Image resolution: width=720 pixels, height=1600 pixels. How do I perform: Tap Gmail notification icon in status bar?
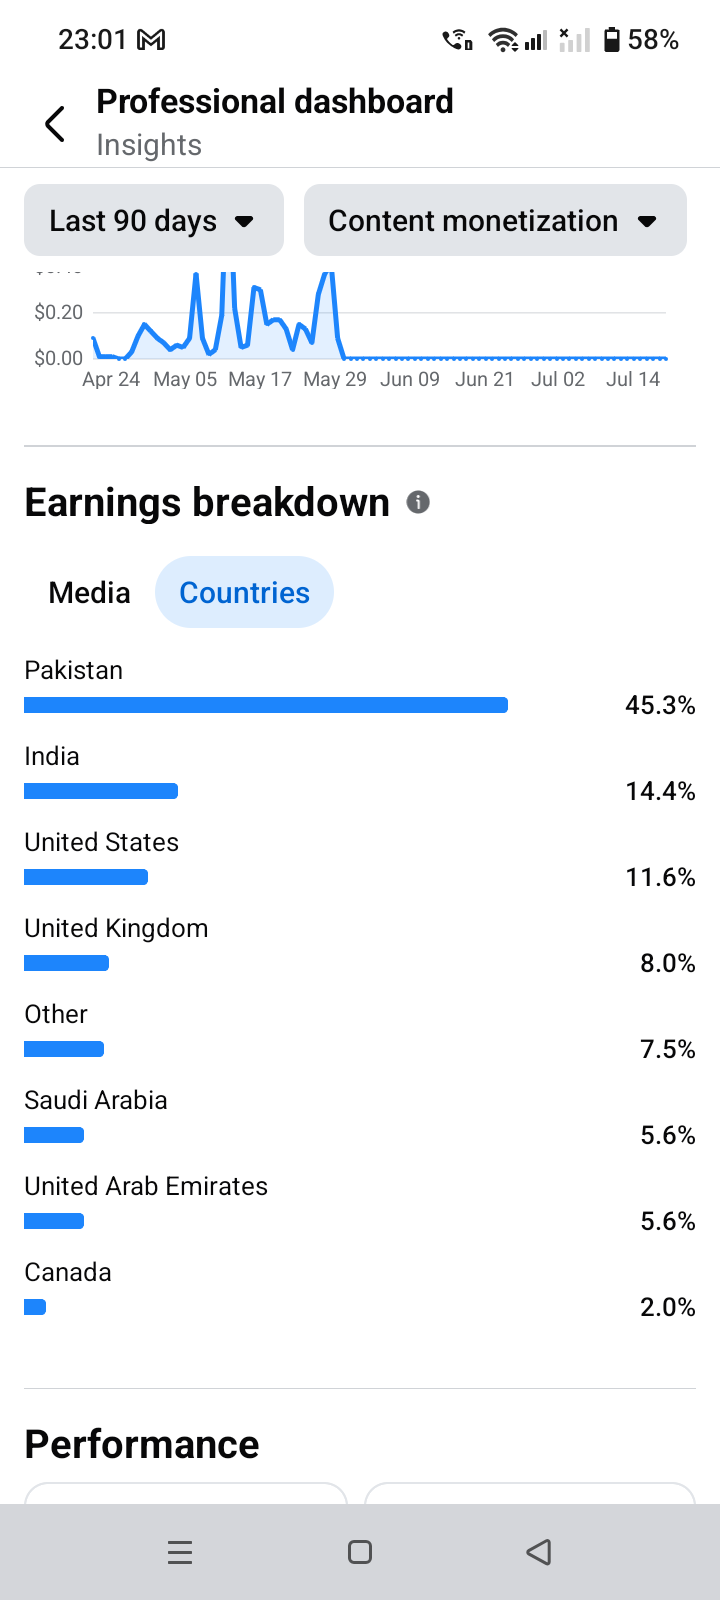pyautogui.click(x=151, y=40)
